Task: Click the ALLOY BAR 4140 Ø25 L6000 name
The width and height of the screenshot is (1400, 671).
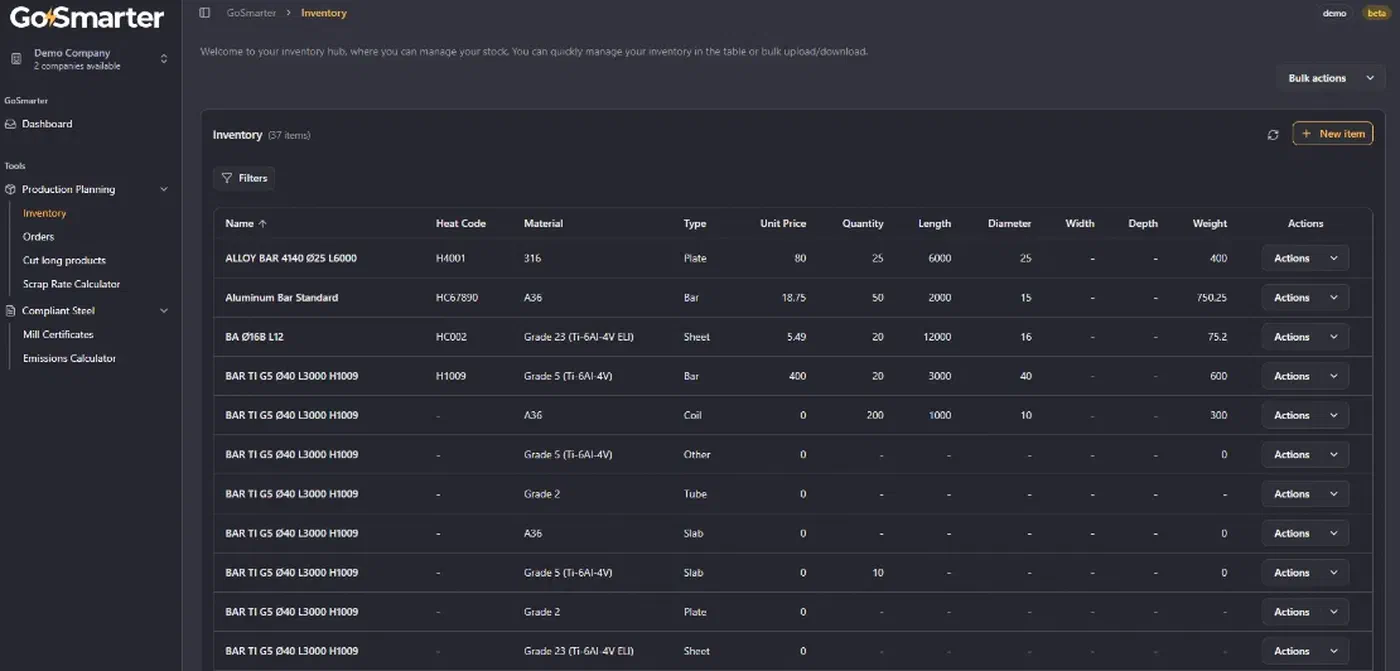Action: (x=291, y=258)
